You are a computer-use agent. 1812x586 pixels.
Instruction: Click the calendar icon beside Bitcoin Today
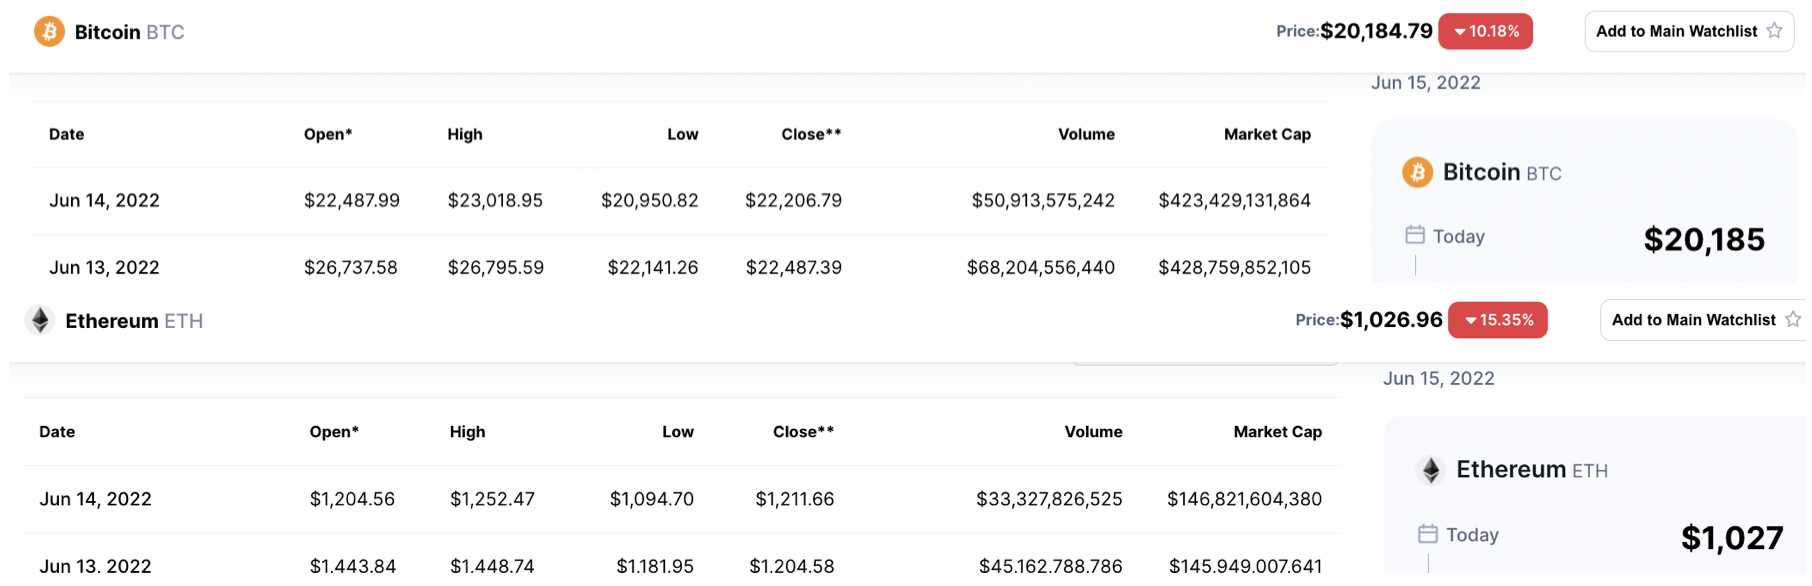click(1414, 236)
